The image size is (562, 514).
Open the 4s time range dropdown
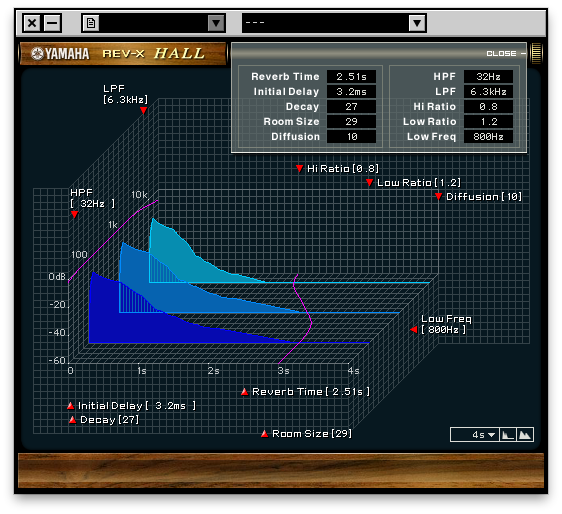pos(474,435)
